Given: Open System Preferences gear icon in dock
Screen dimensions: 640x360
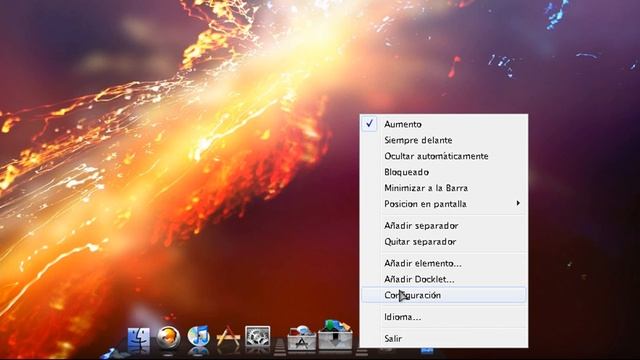Looking at the screenshot, I should coord(258,338).
